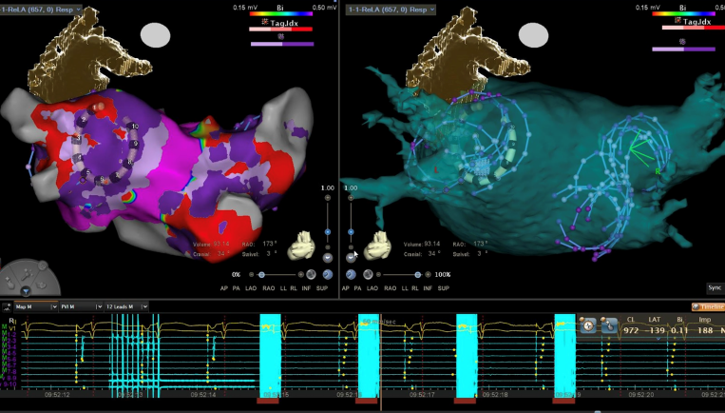Click the left icon on the radial tool wheel
725x413 pixels.
pos(9,281)
